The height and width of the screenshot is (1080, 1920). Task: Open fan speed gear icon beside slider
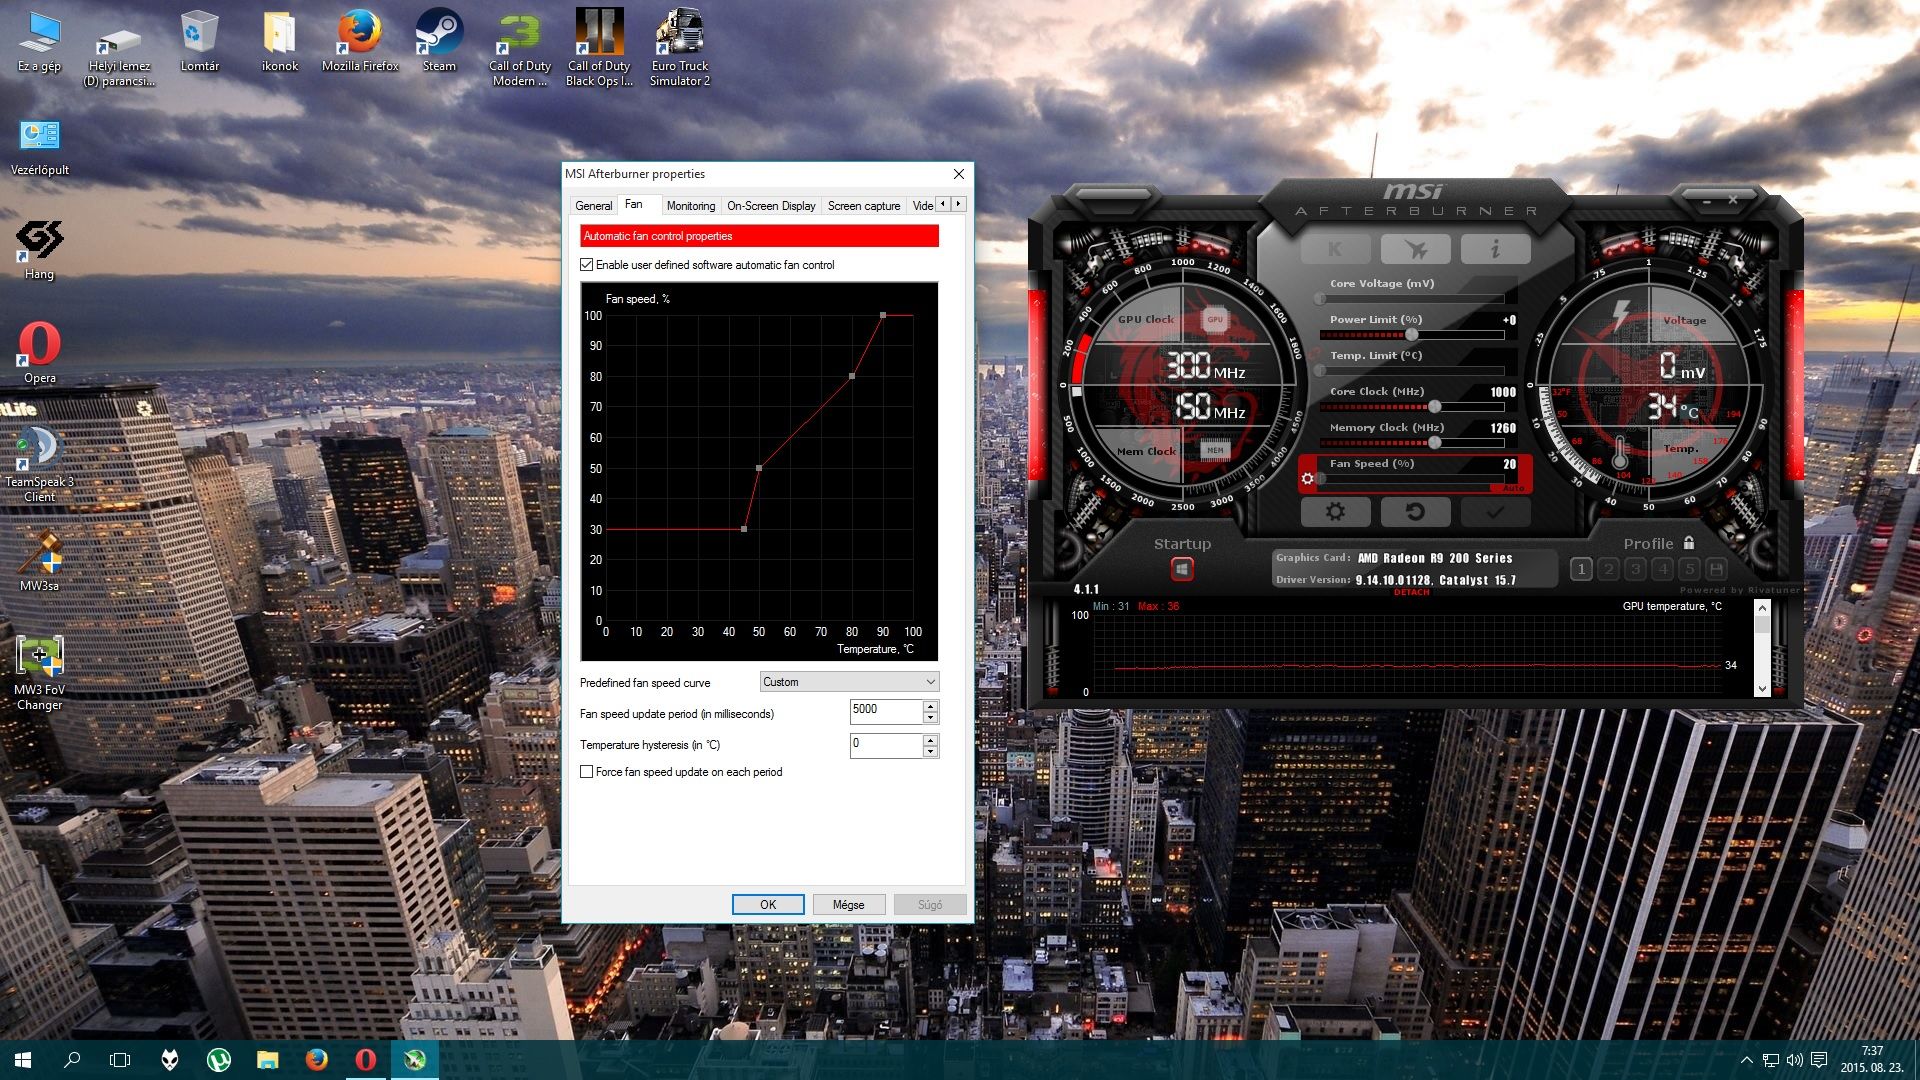[x=1307, y=479]
